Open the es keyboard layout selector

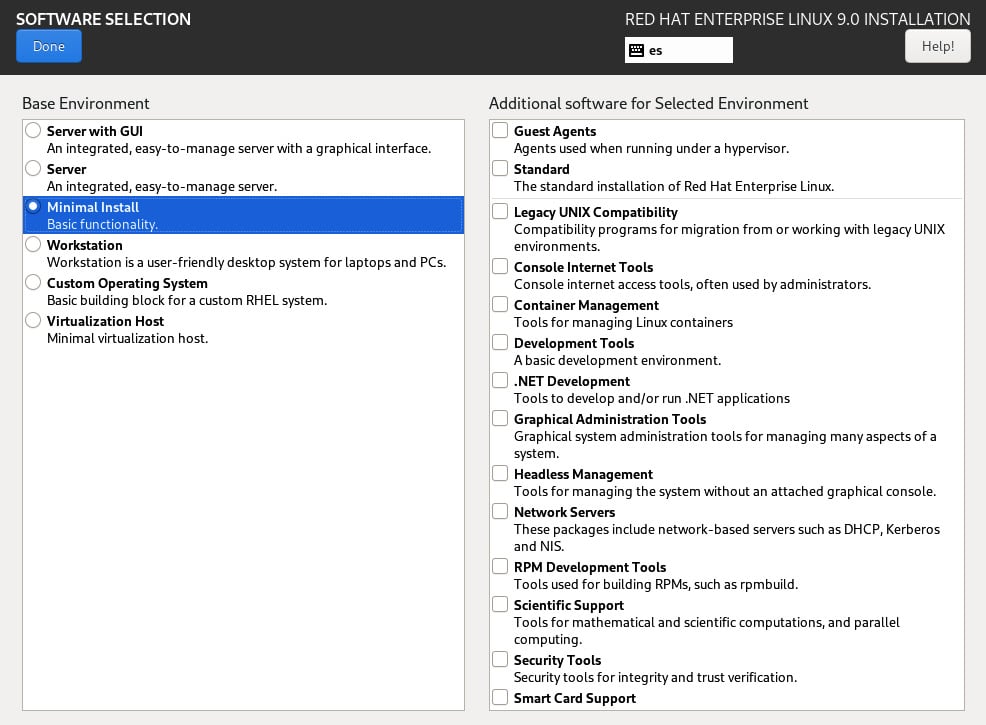click(679, 50)
